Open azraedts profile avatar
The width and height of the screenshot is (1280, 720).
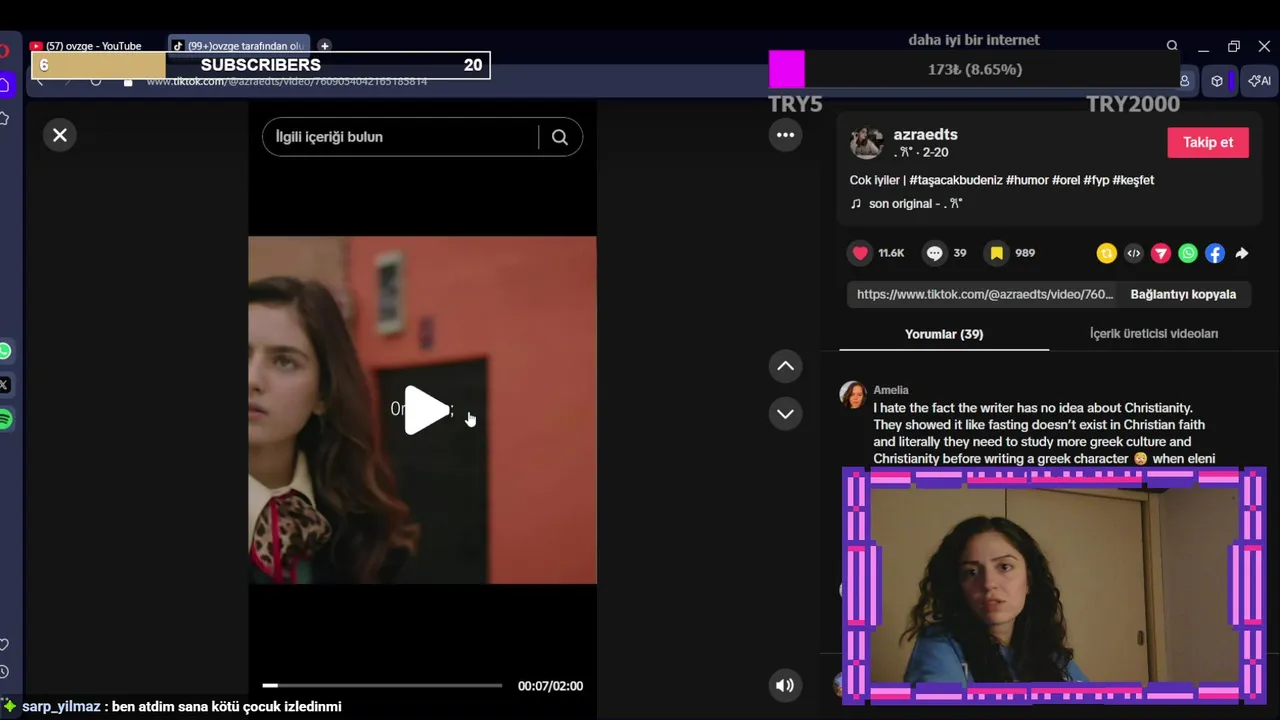coord(867,143)
